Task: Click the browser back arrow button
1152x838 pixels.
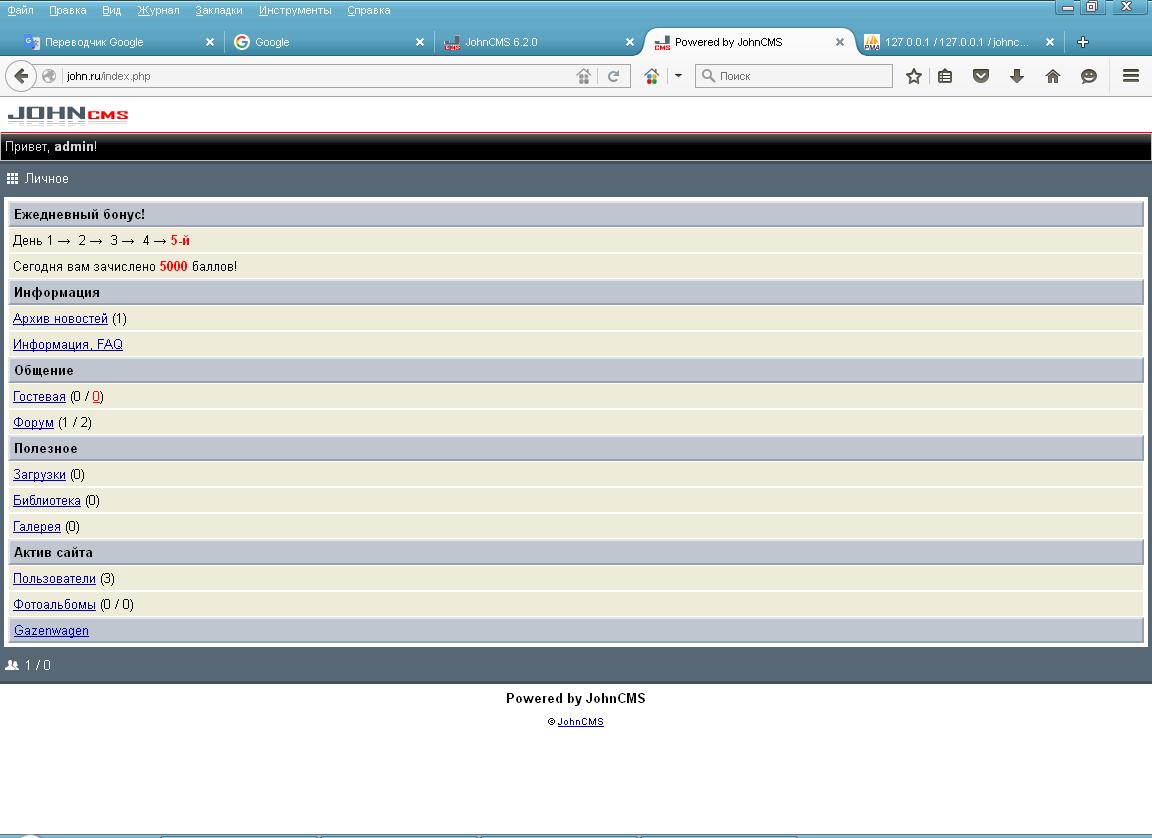Action: (x=21, y=76)
